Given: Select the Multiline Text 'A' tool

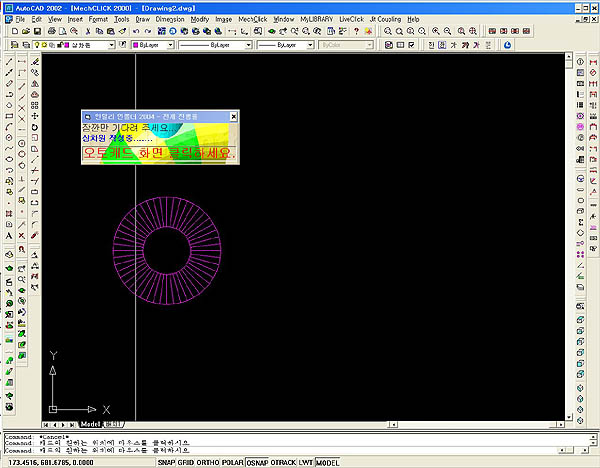Looking at the screenshot, I should 9,236.
